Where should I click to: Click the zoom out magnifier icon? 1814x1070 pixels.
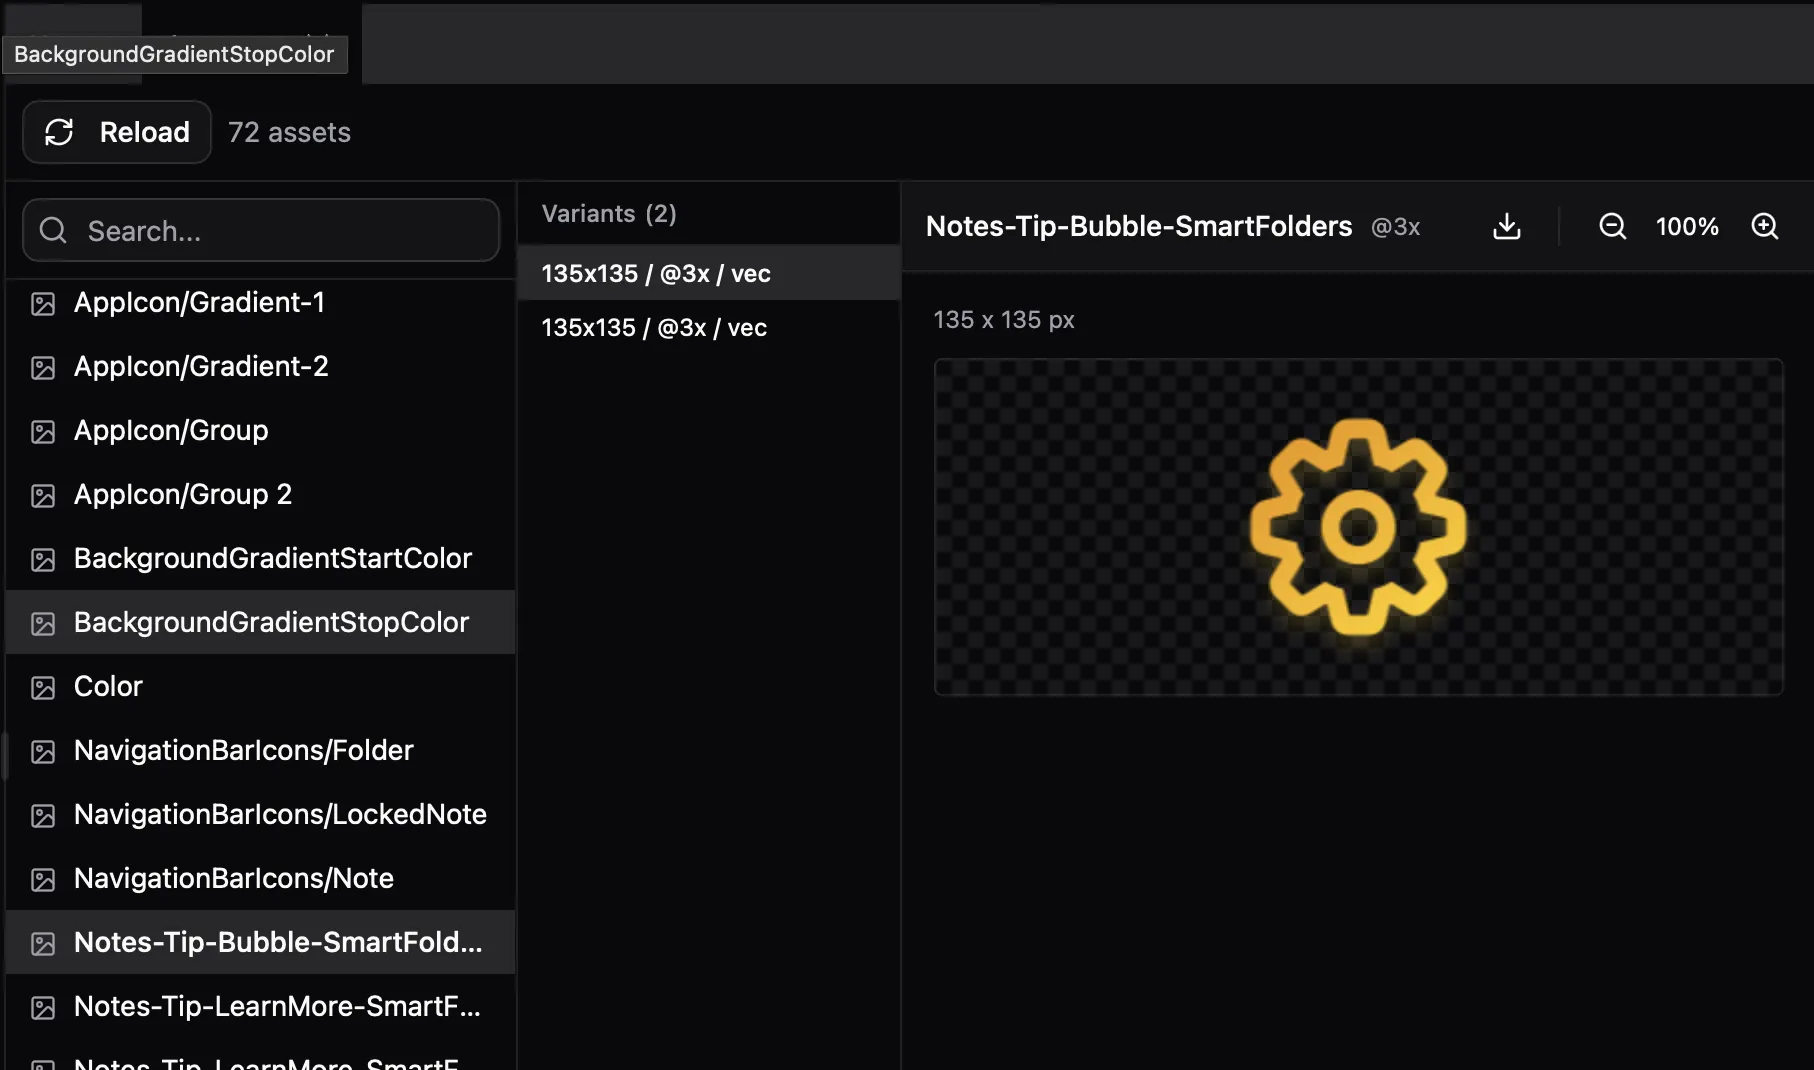click(x=1612, y=227)
